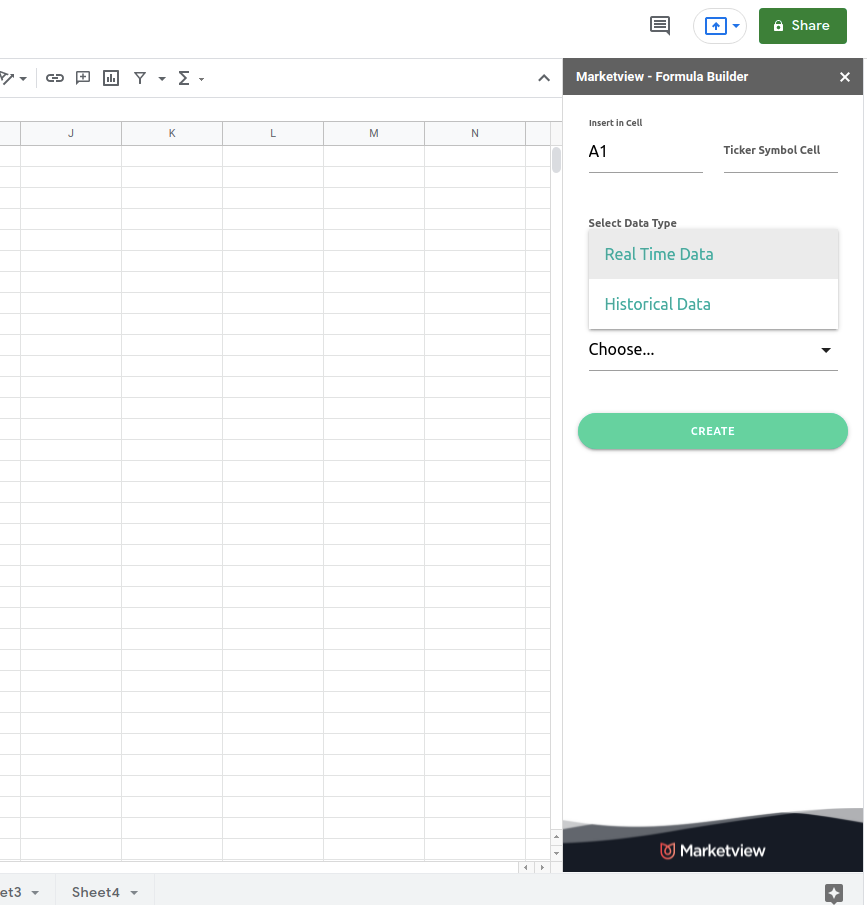Switch to the Sheet4 tab
Viewport: 867px width, 905px height.
click(95, 892)
